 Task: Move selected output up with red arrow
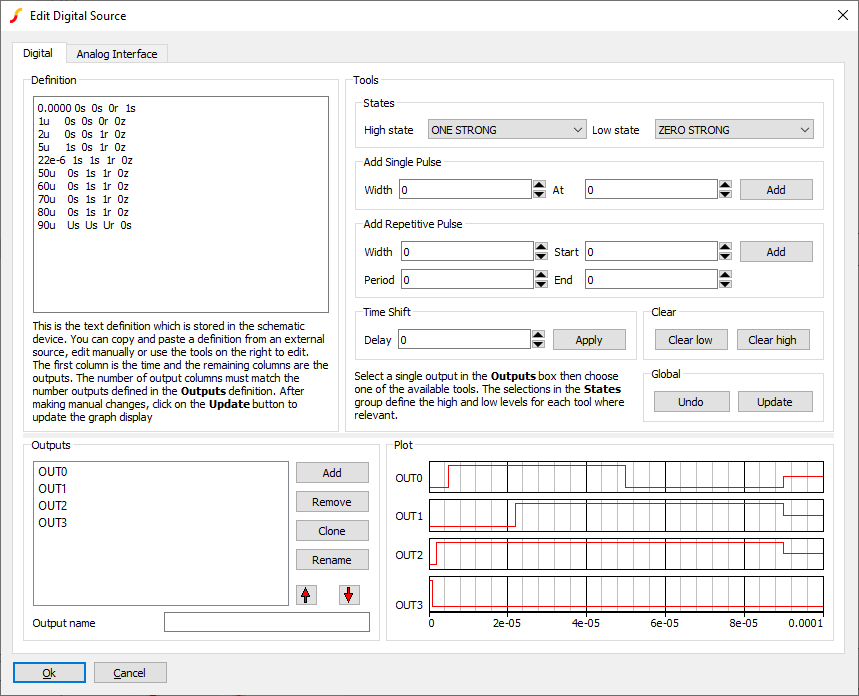pyautogui.click(x=307, y=595)
